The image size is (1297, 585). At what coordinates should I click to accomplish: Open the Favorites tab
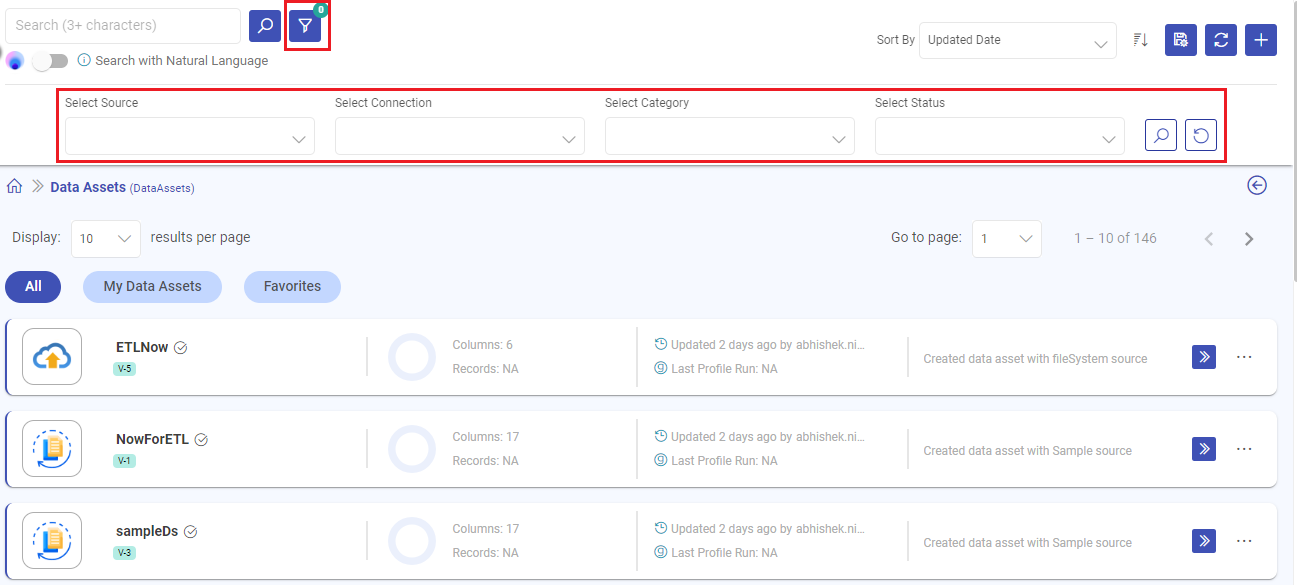(x=292, y=287)
